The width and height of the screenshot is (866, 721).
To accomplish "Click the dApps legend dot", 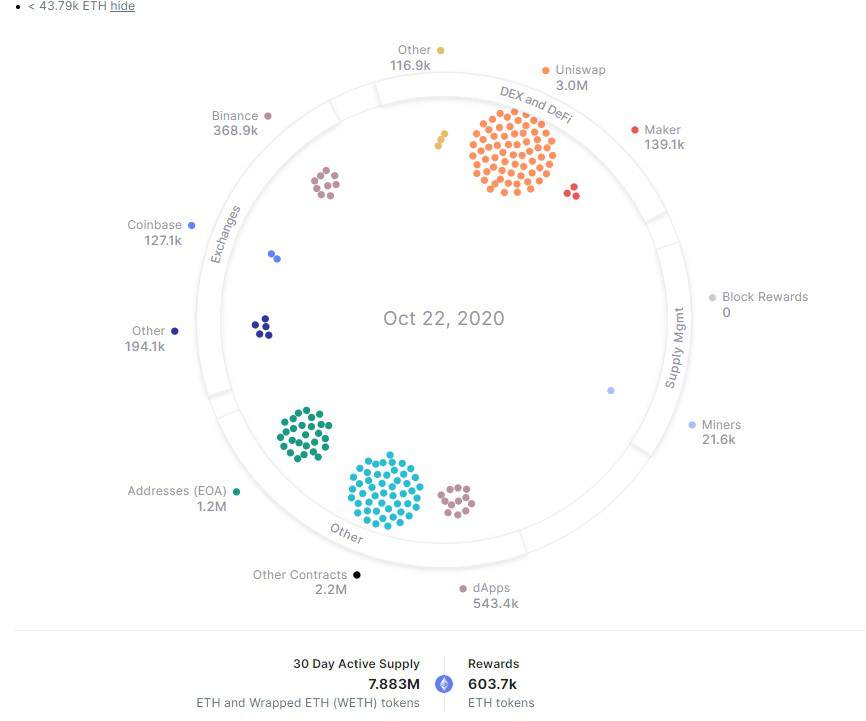I will pyautogui.click(x=463, y=588).
